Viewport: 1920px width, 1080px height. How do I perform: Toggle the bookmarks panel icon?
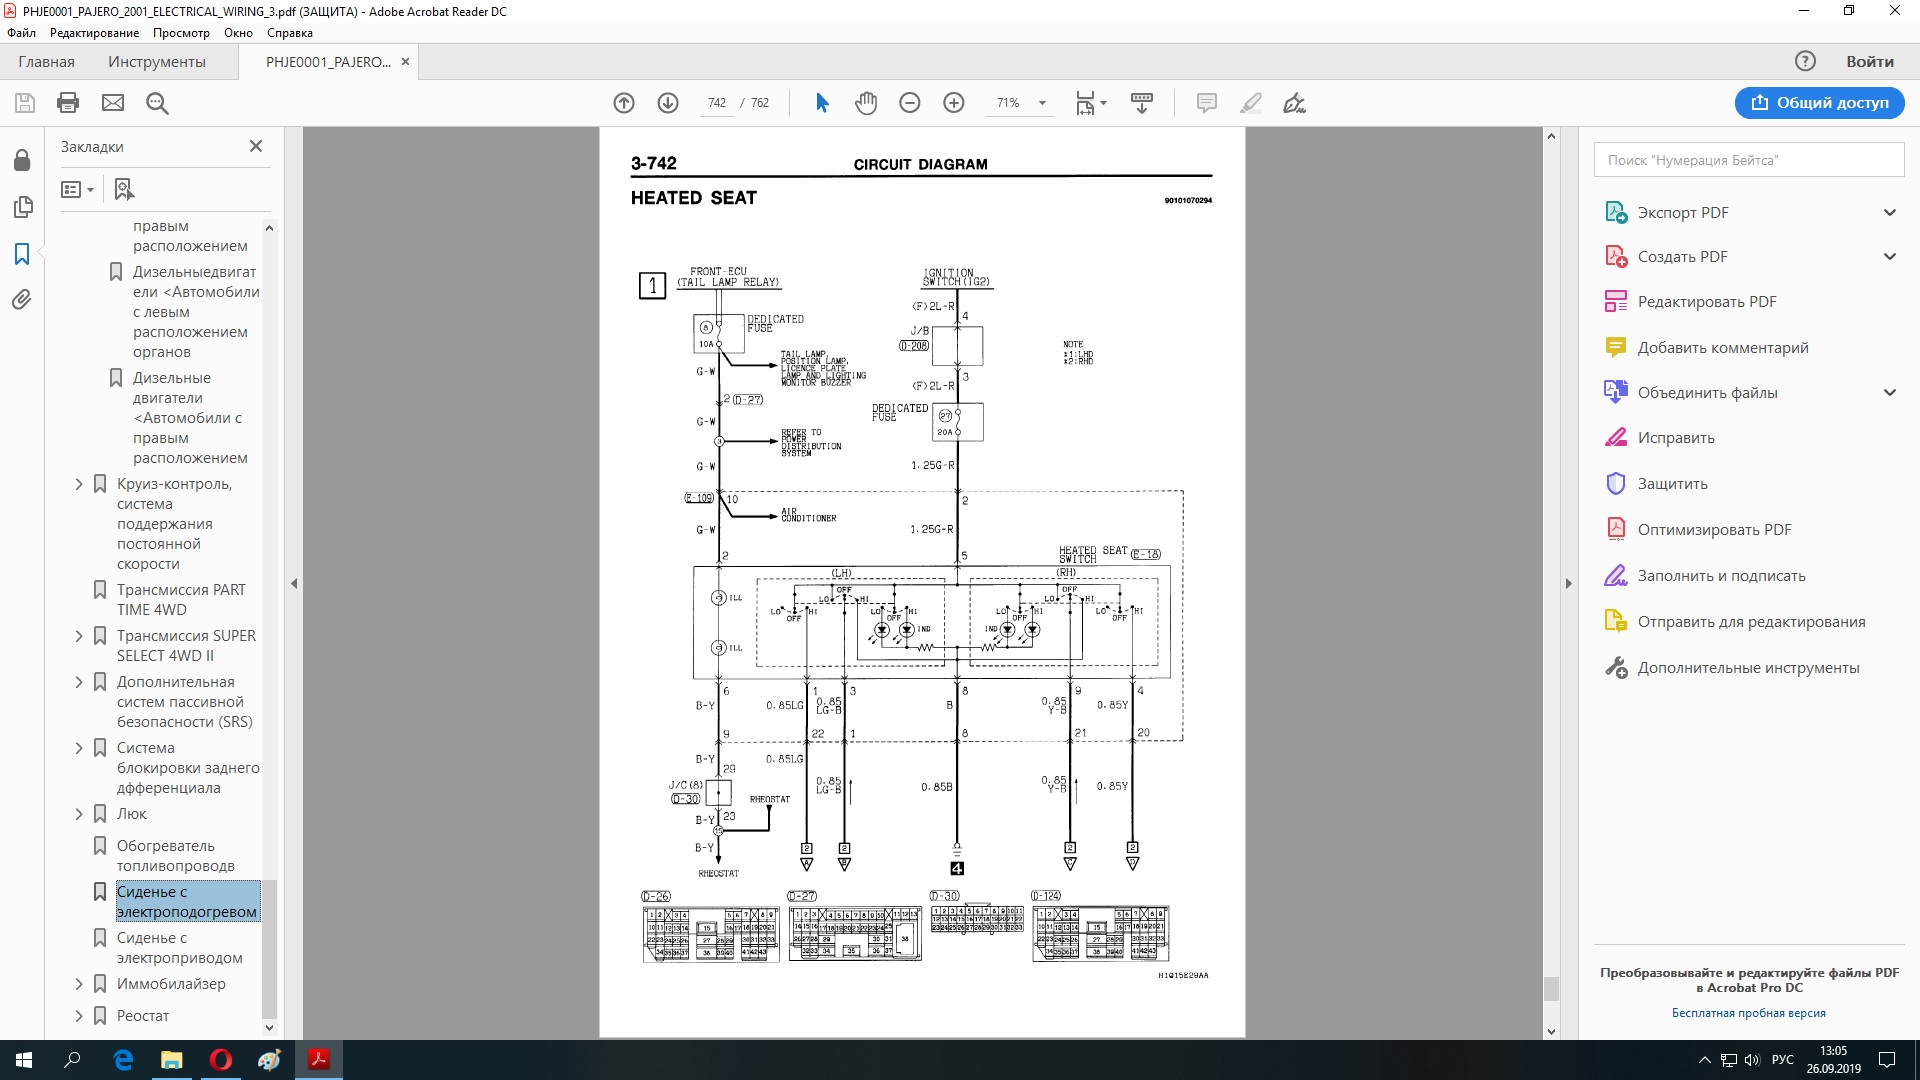(x=22, y=254)
